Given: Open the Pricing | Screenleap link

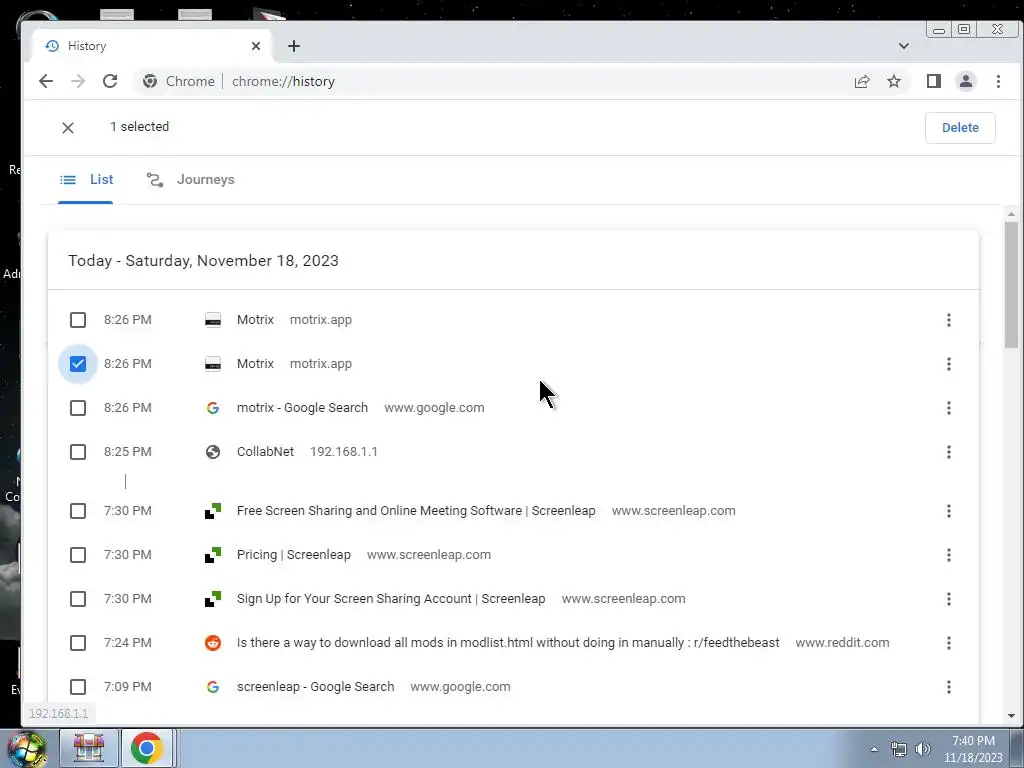Looking at the screenshot, I should coord(294,555).
